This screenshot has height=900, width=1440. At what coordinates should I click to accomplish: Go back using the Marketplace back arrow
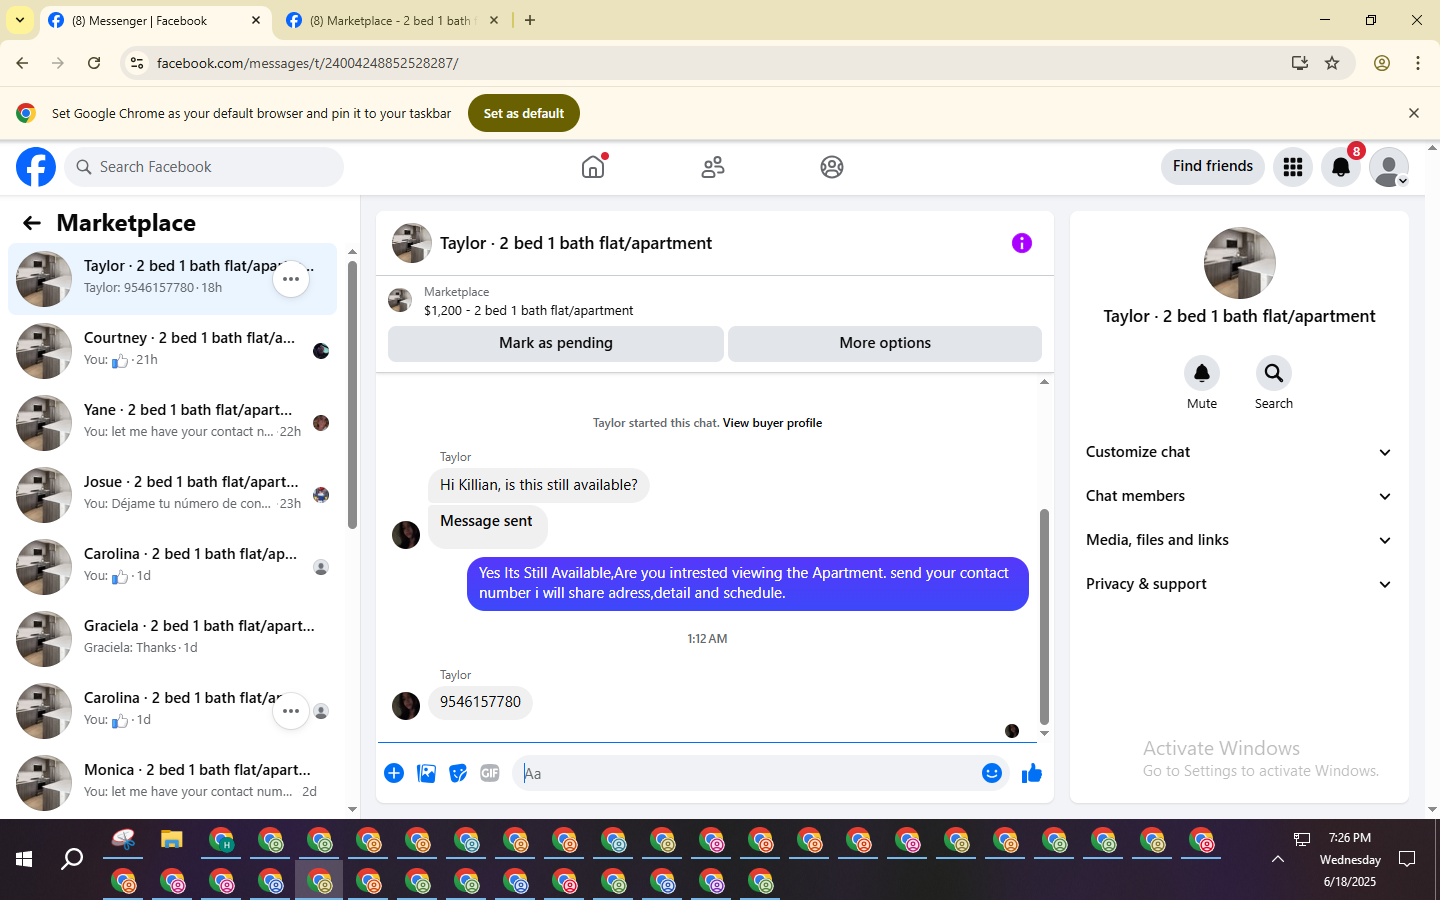(x=32, y=223)
